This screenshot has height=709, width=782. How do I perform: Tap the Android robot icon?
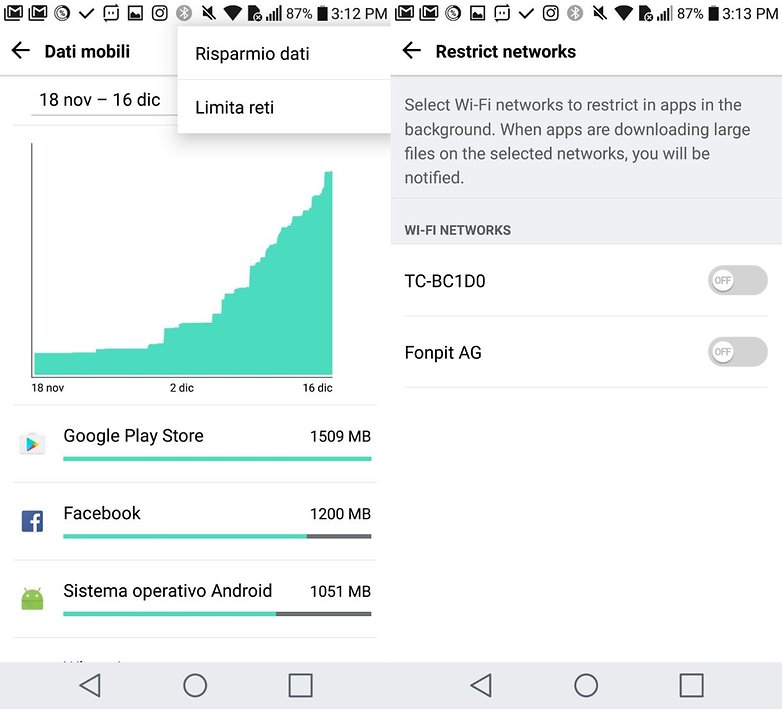point(32,598)
